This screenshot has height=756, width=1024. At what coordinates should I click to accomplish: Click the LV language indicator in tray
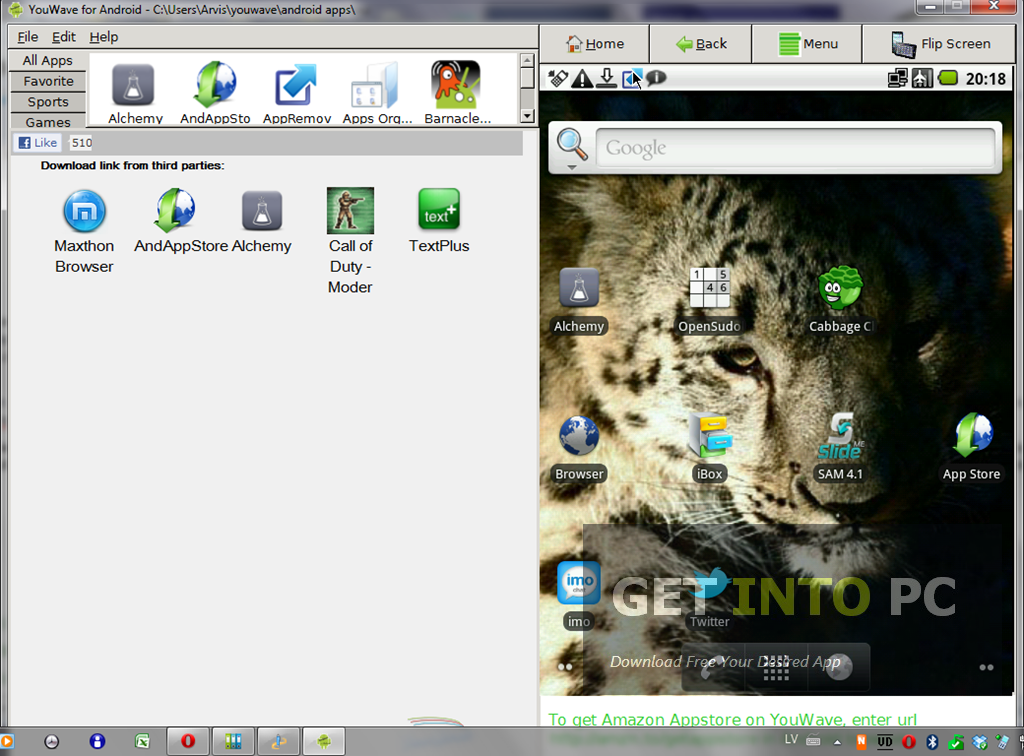click(x=791, y=740)
